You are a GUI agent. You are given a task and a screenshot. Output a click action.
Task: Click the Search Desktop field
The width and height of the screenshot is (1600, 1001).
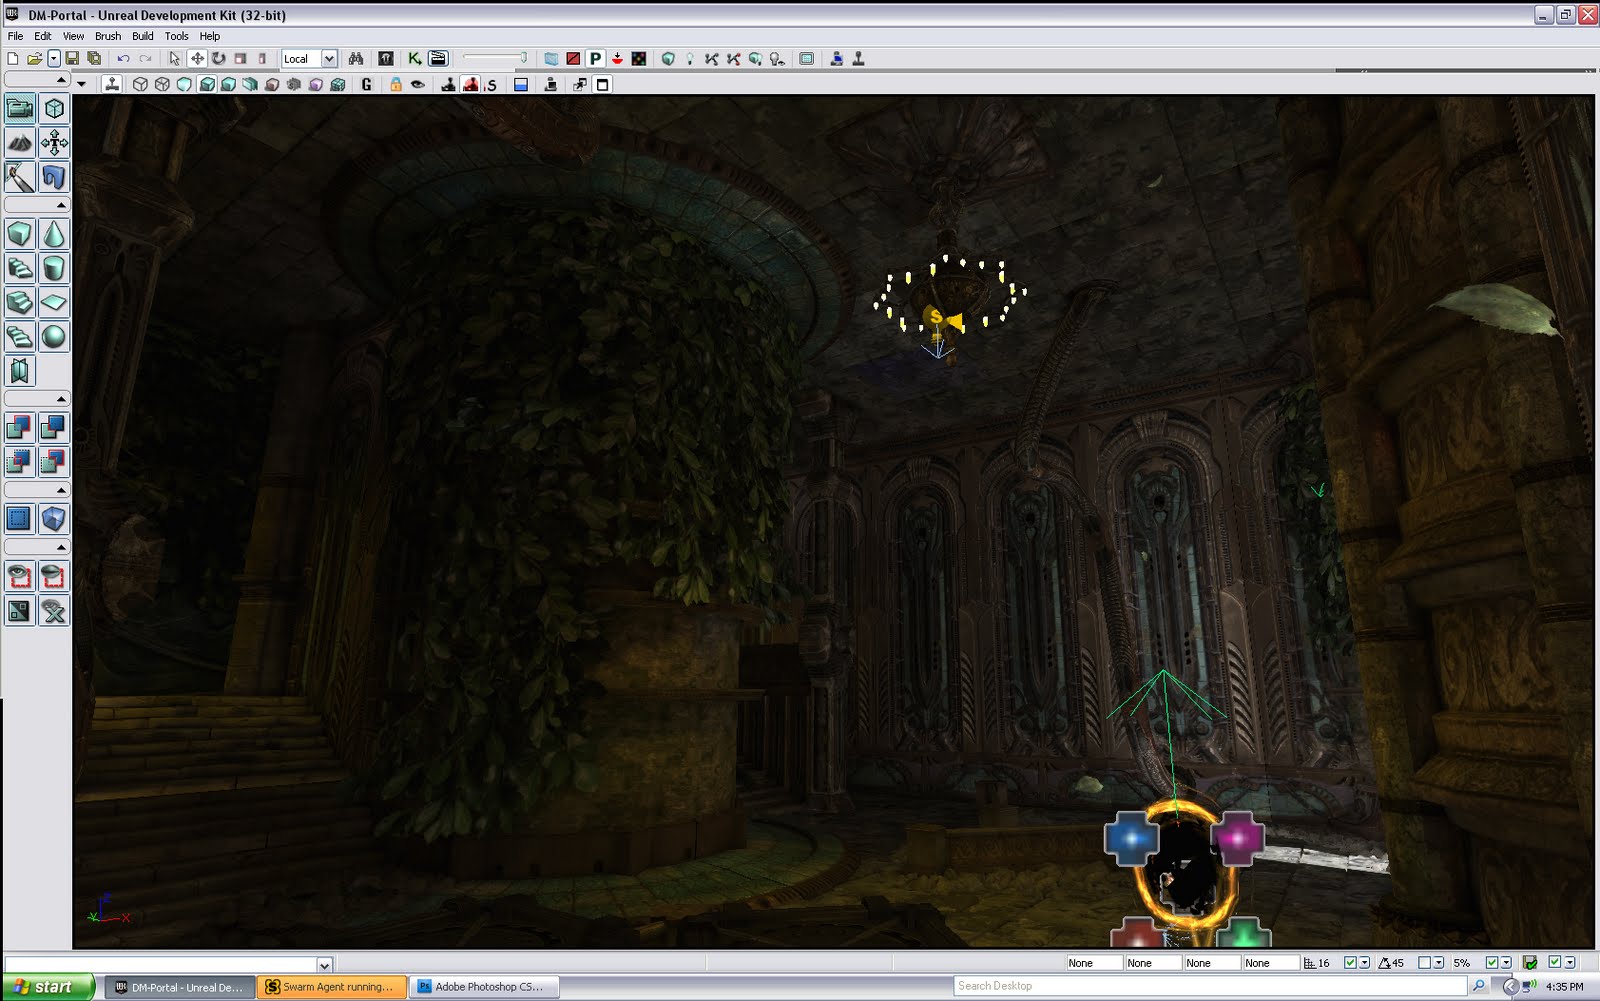pyautogui.click(x=1210, y=986)
